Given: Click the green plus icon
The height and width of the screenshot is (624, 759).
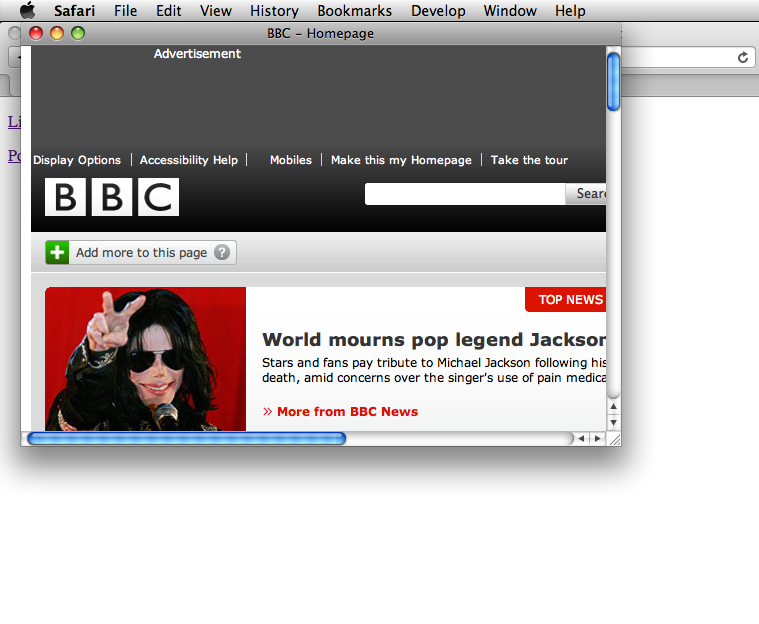Looking at the screenshot, I should pyautogui.click(x=57, y=252).
